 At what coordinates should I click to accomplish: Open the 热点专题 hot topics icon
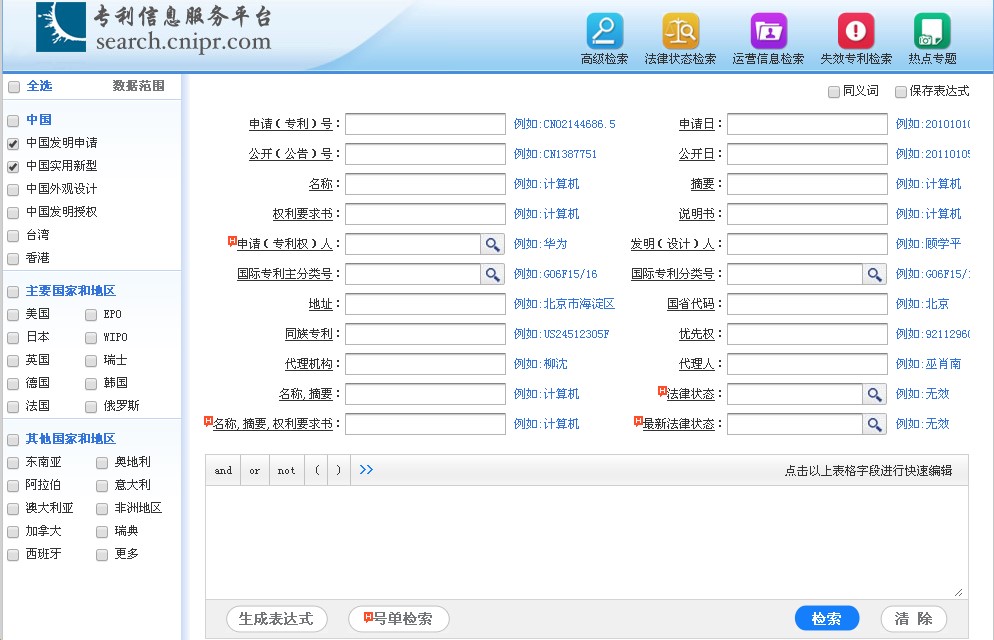(932, 31)
